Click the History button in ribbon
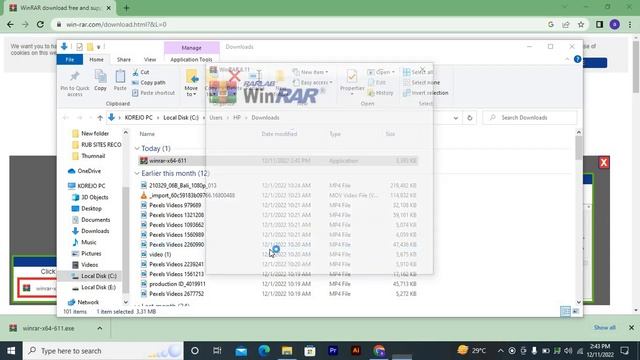Image resolution: width=640 pixels, height=360 pixels. click(380, 93)
